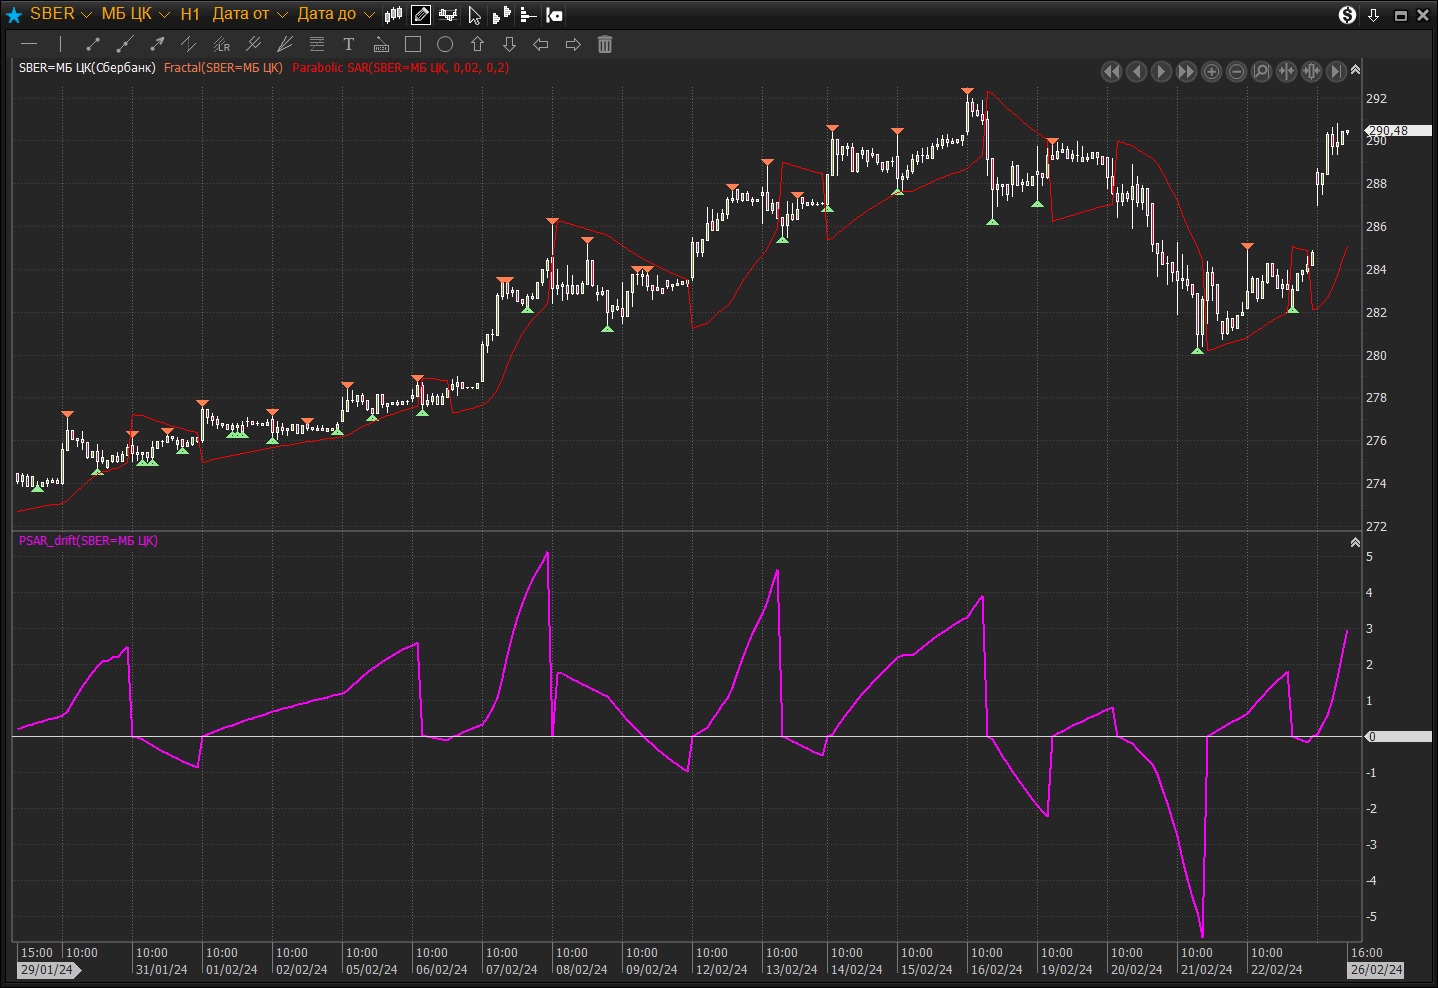This screenshot has width=1438, height=988.
Task: Collapse the PSAR_drift indicator panel
Action: coord(1355,542)
